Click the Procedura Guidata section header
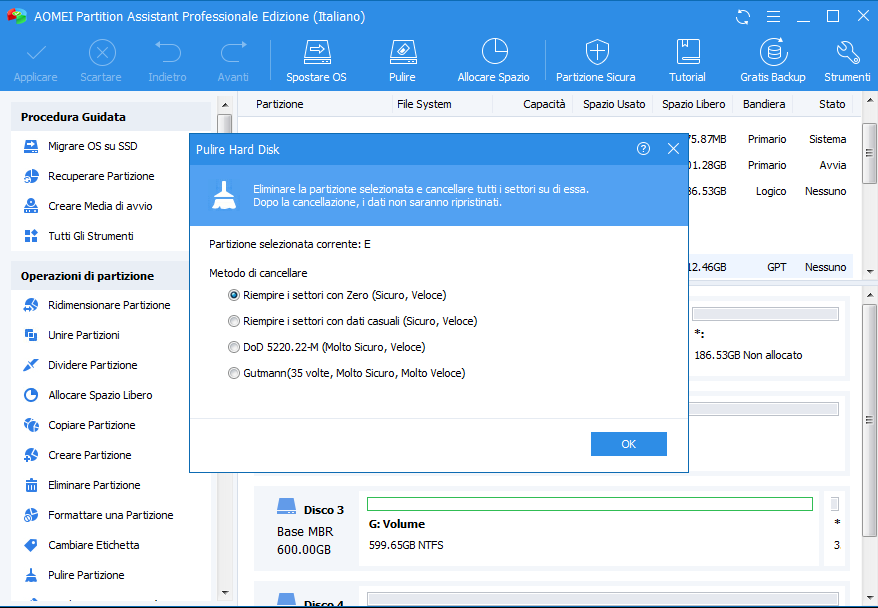Viewport: 878px width, 608px height. [111, 117]
